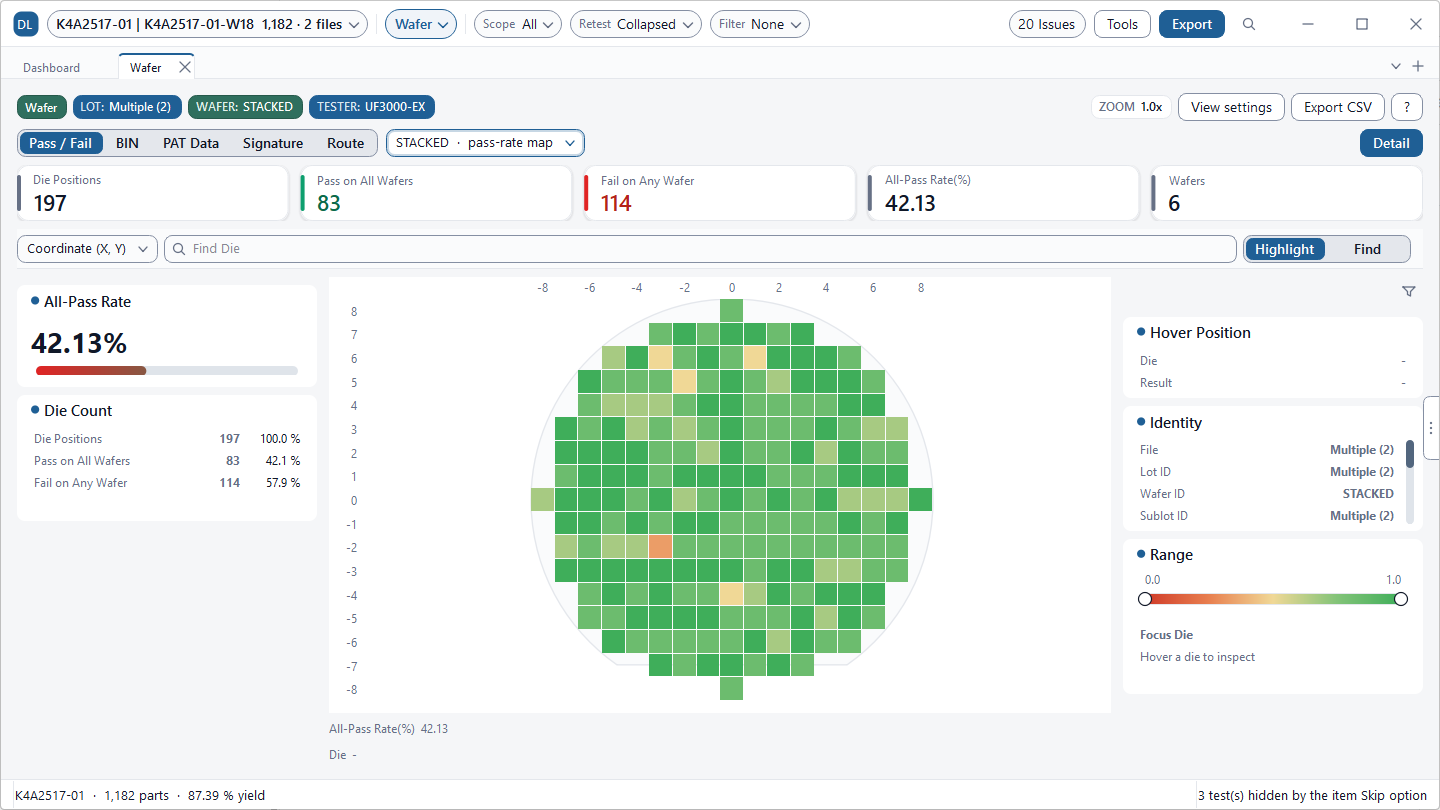The image size is (1440, 810).
Task: Click the Fail on Any Wafer card
Action: [719, 193]
